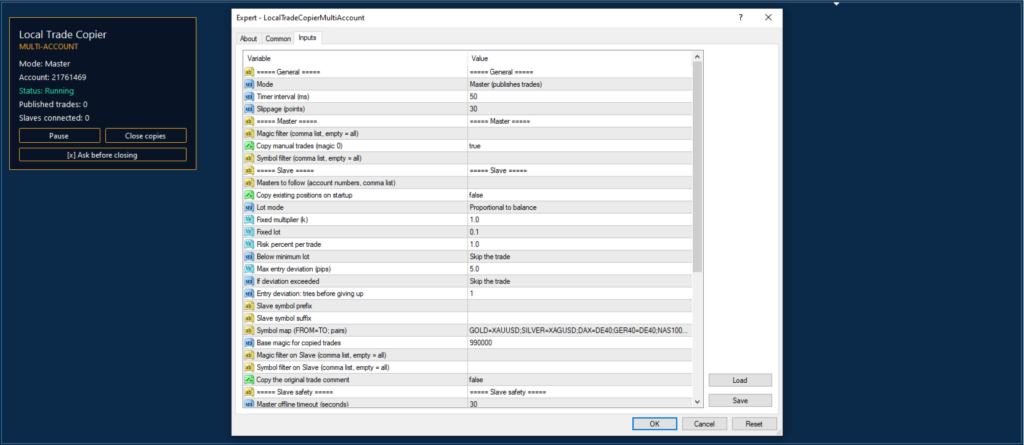Click the OK button

(x=654, y=423)
